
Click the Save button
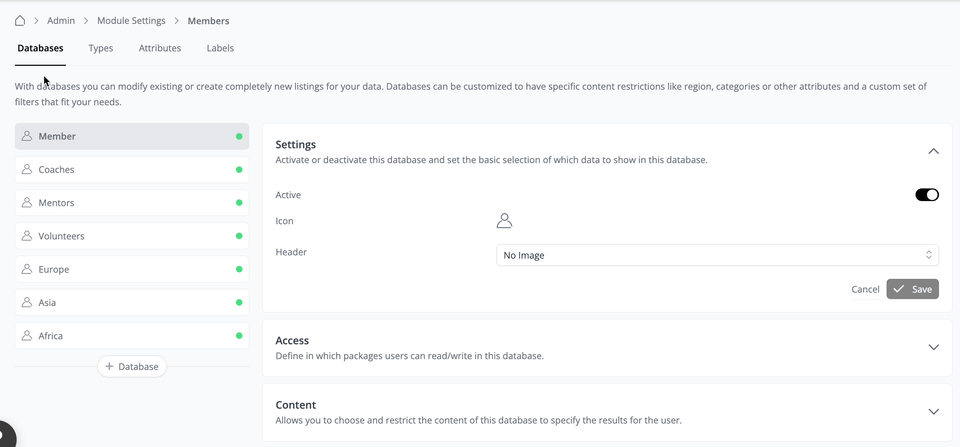[x=912, y=289]
